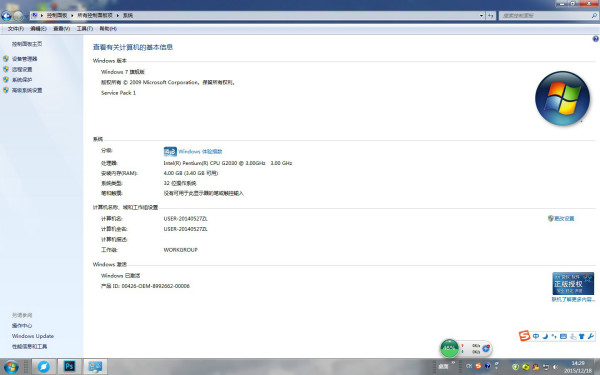Screen dimensions: 600x375
Task: Click the Windows 体验指数 link
Action: [200, 152]
